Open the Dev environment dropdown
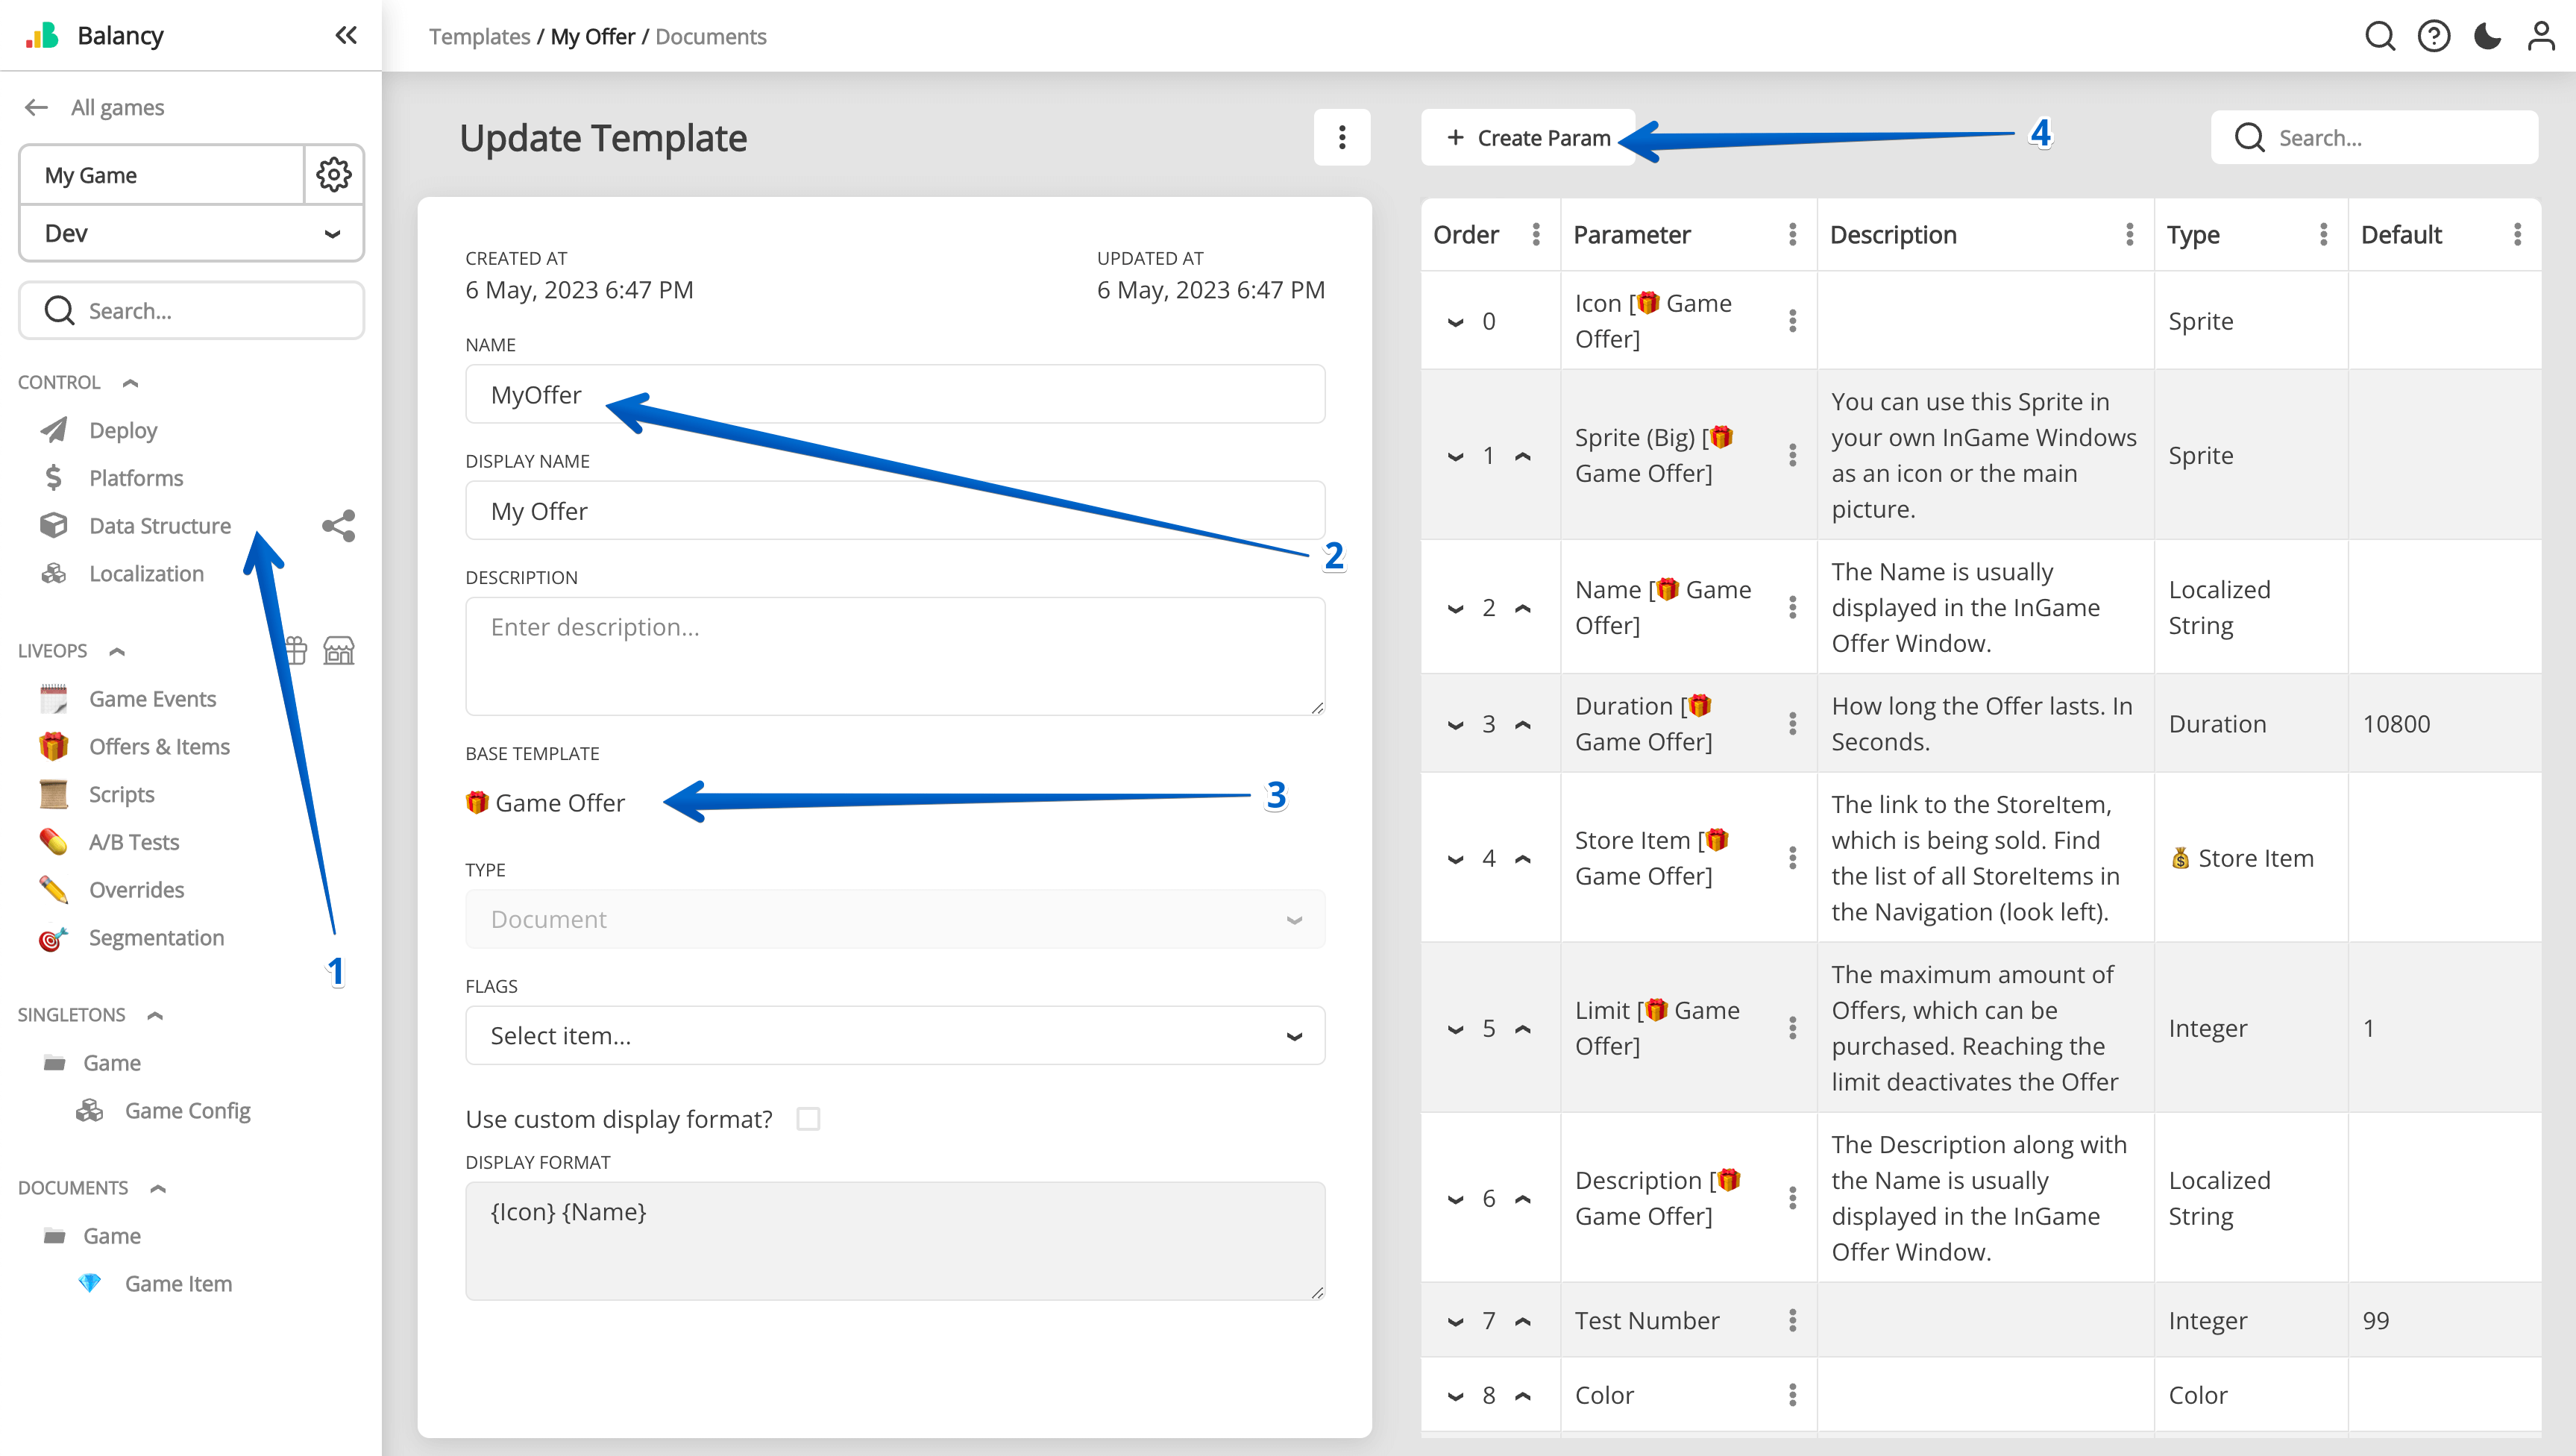2576x1456 pixels. coord(191,234)
